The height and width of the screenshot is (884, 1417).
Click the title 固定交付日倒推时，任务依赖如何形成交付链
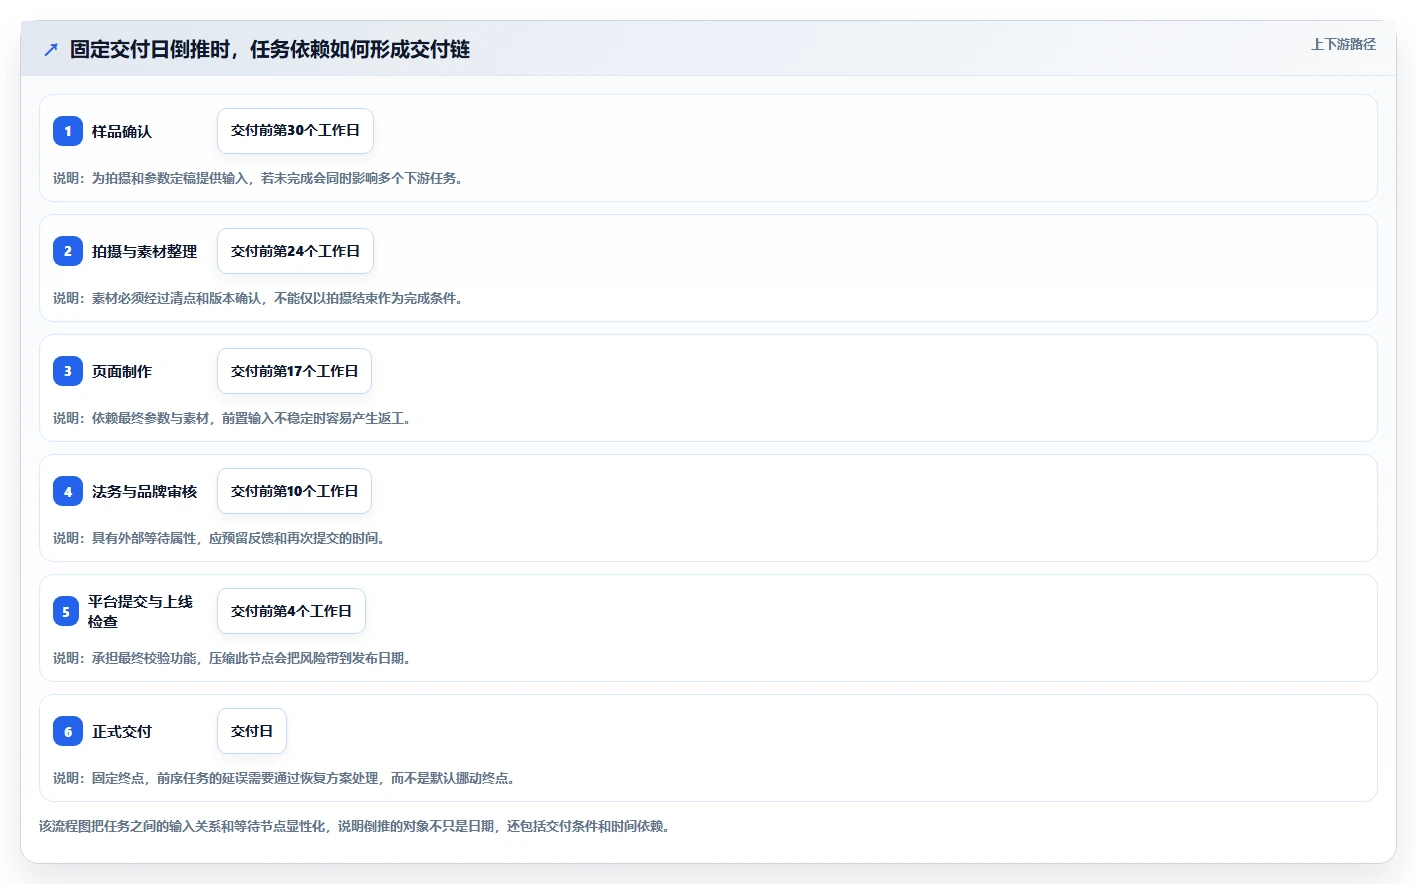[270, 49]
